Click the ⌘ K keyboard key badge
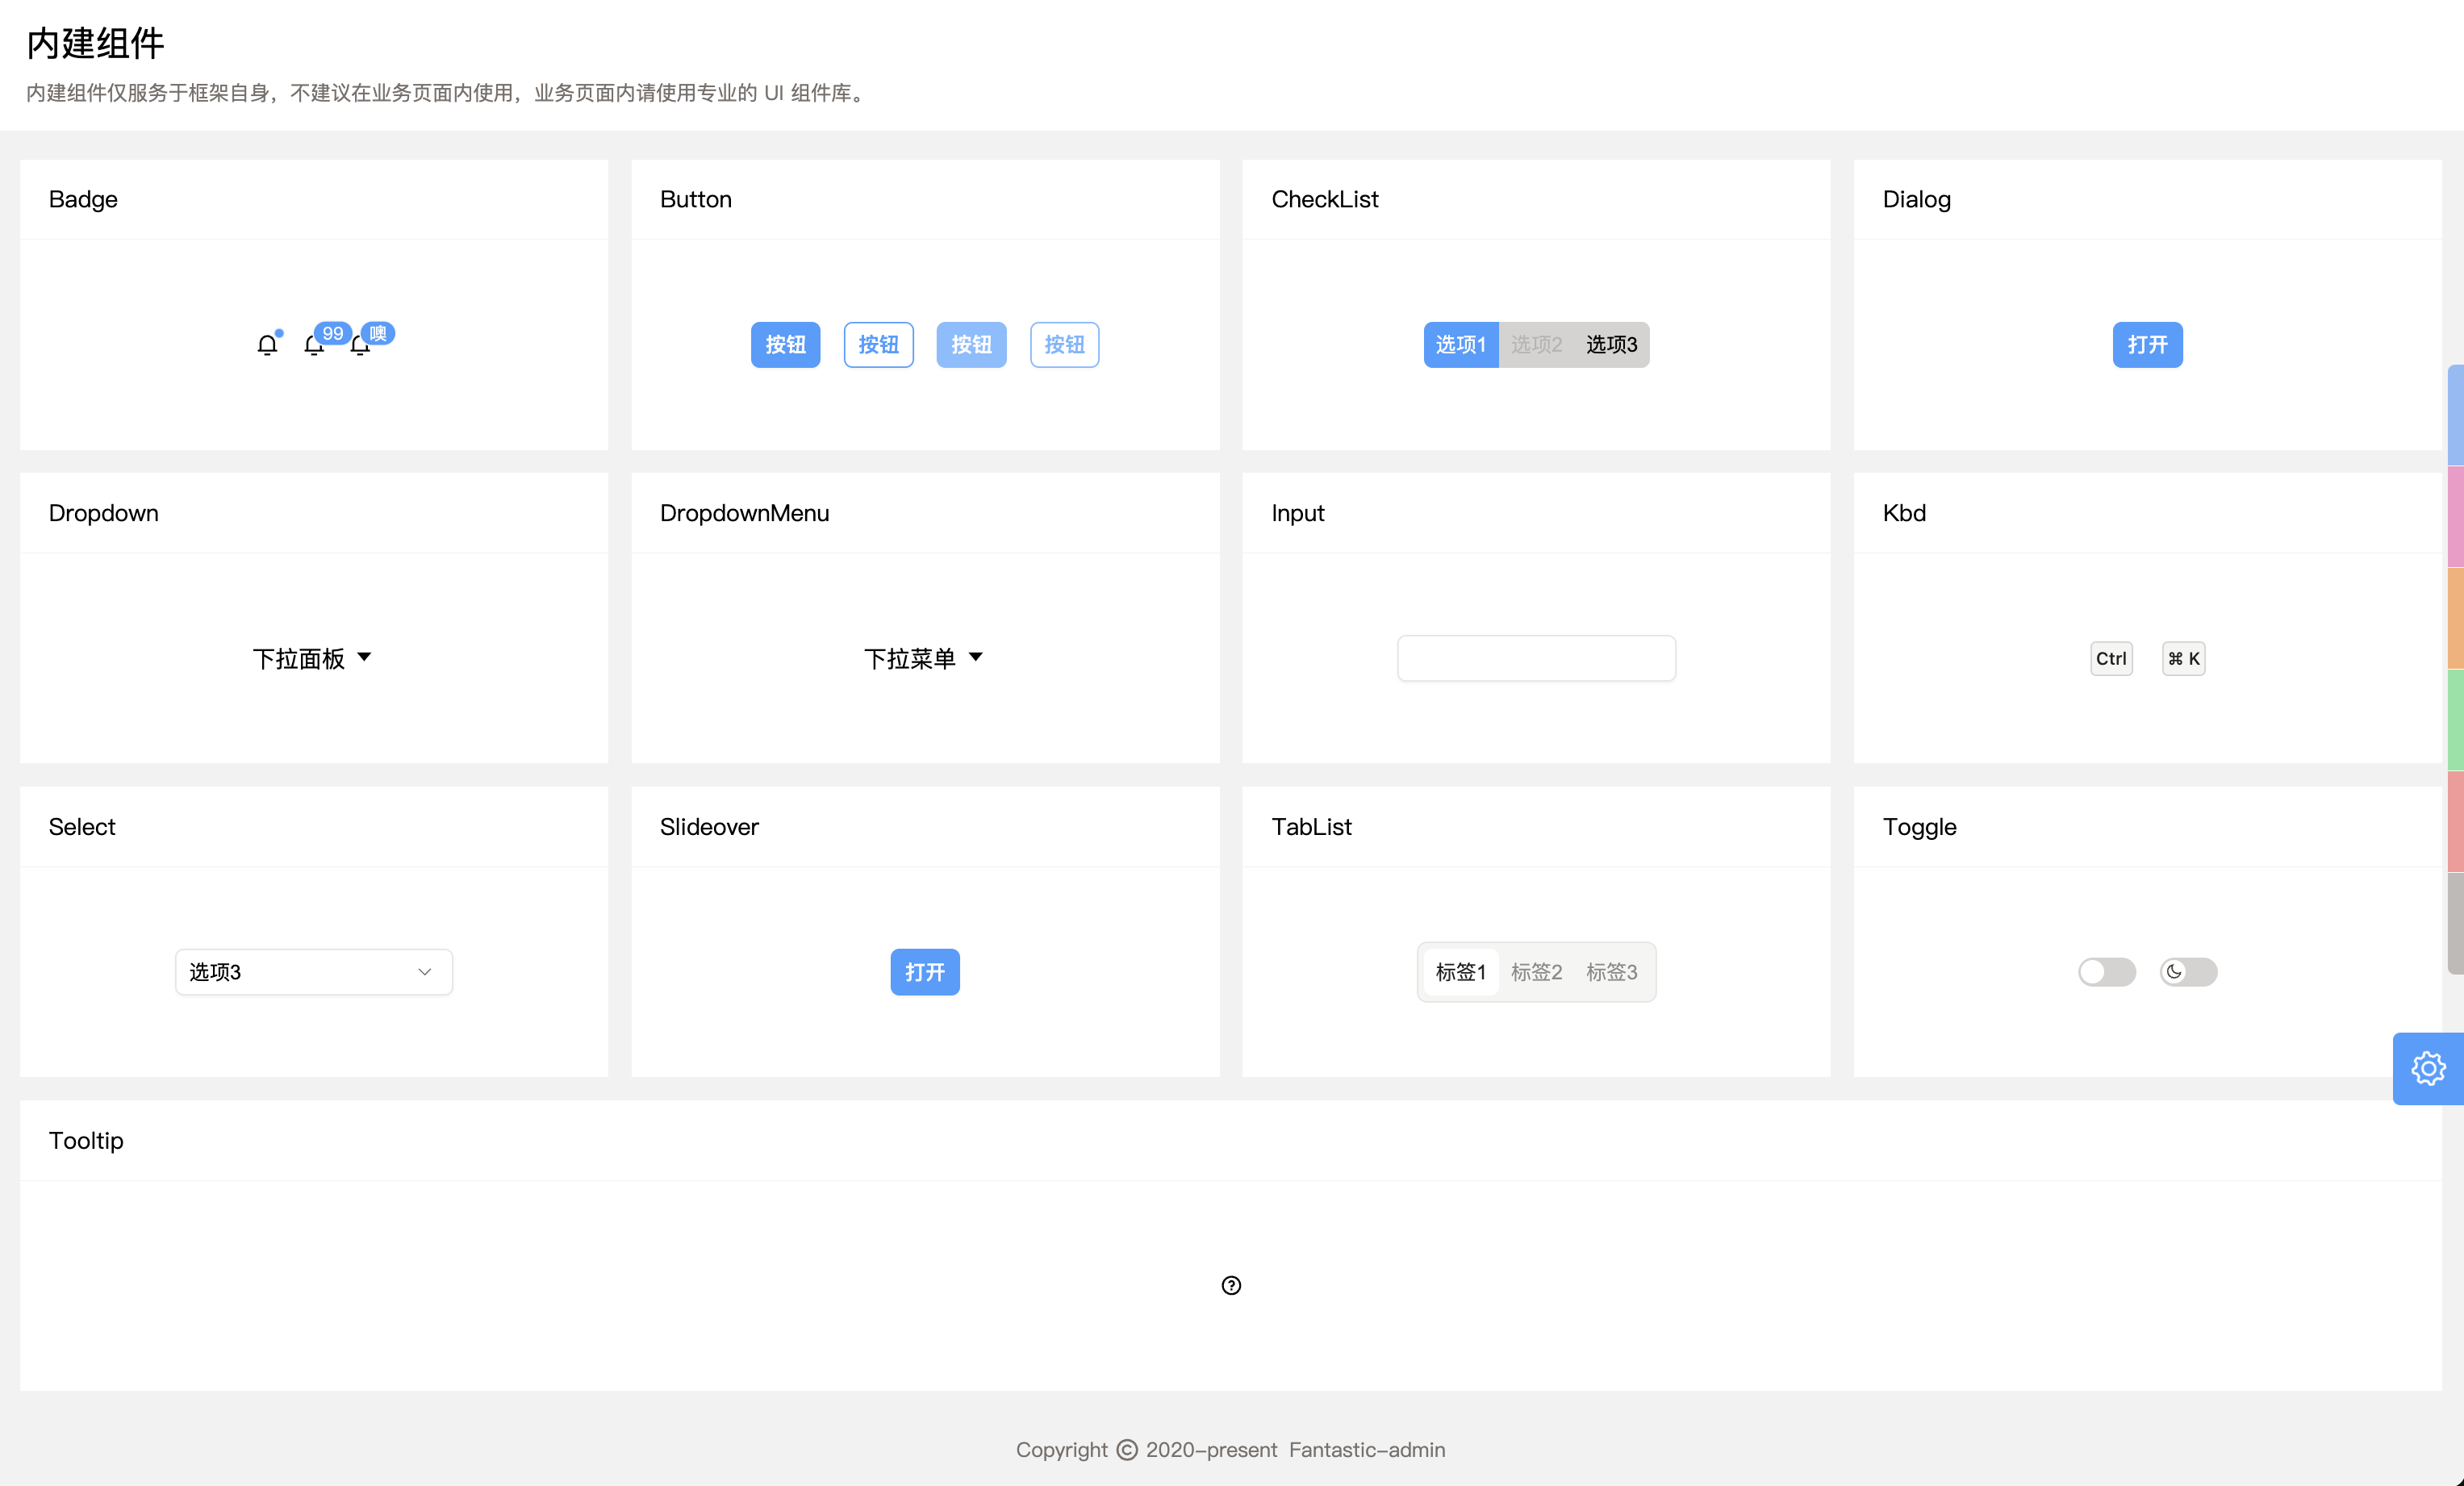This screenshot has width=2464, height=1486. coord(2183,658)
